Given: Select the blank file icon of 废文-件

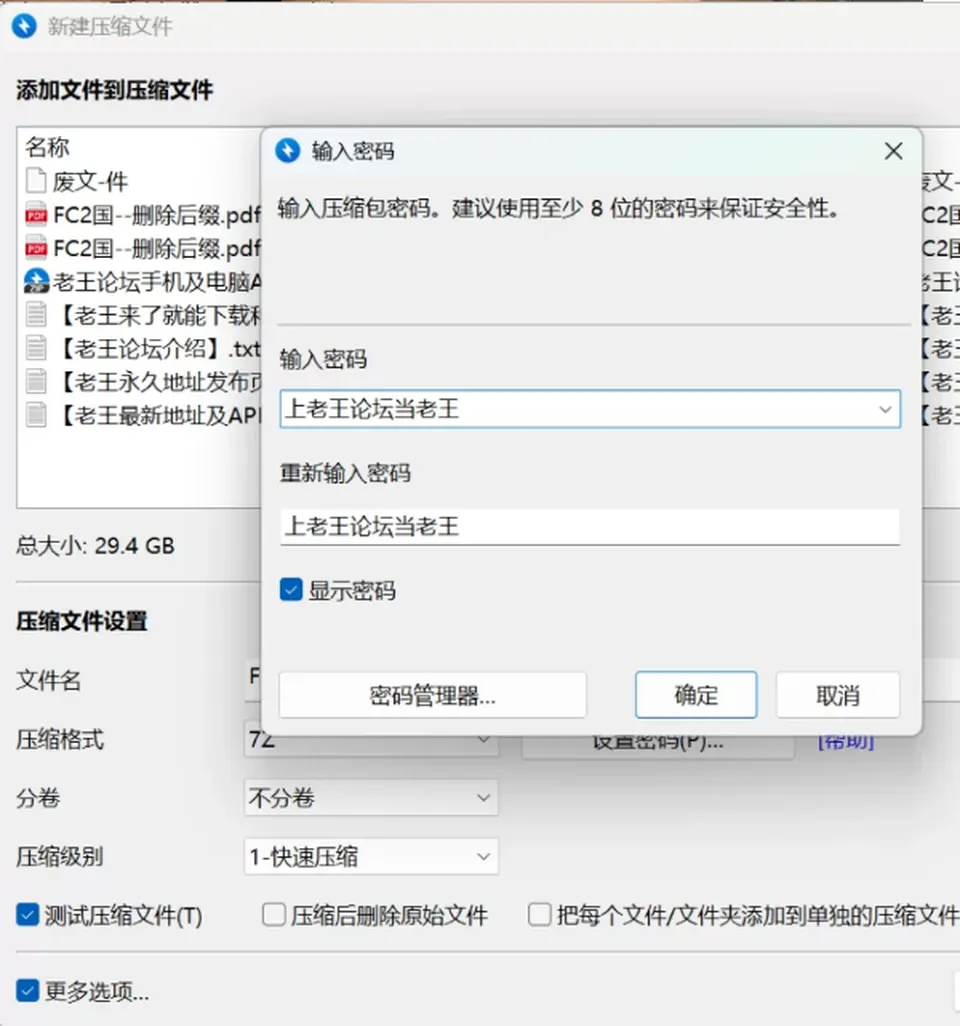Looking at the screenshot, I should 36,181.
